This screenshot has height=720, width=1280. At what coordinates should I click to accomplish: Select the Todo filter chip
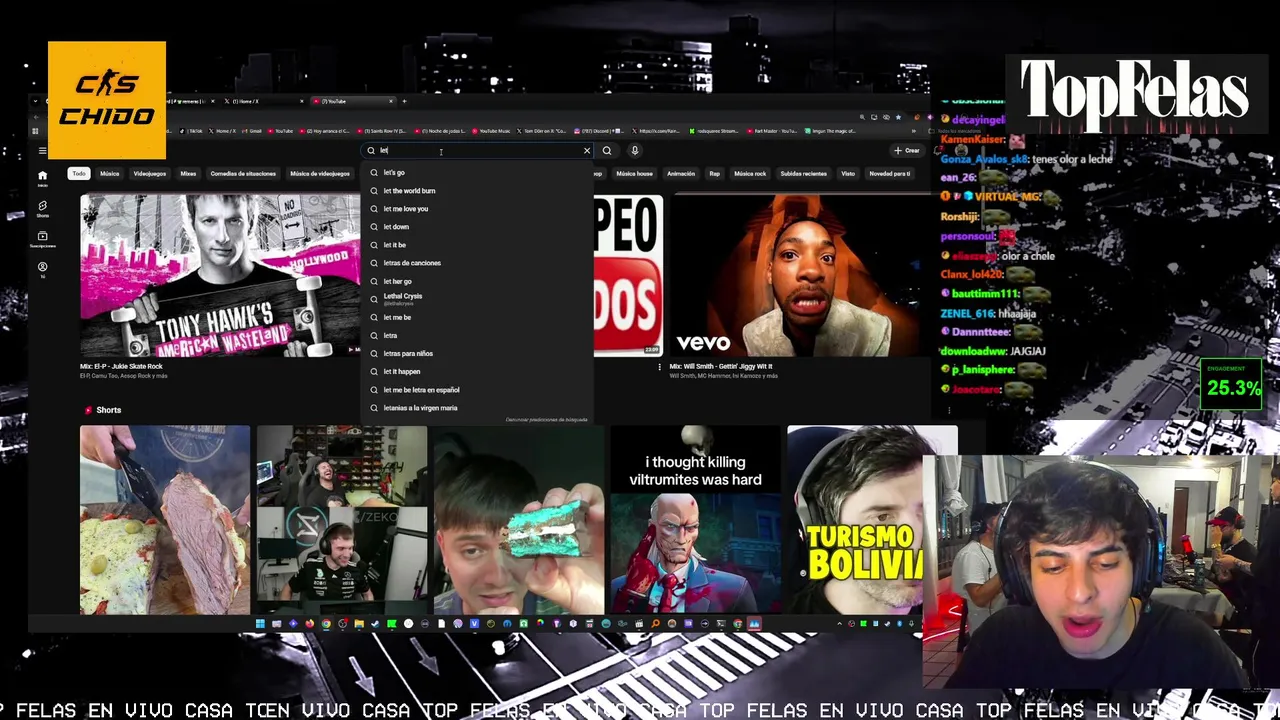(79, 174)
